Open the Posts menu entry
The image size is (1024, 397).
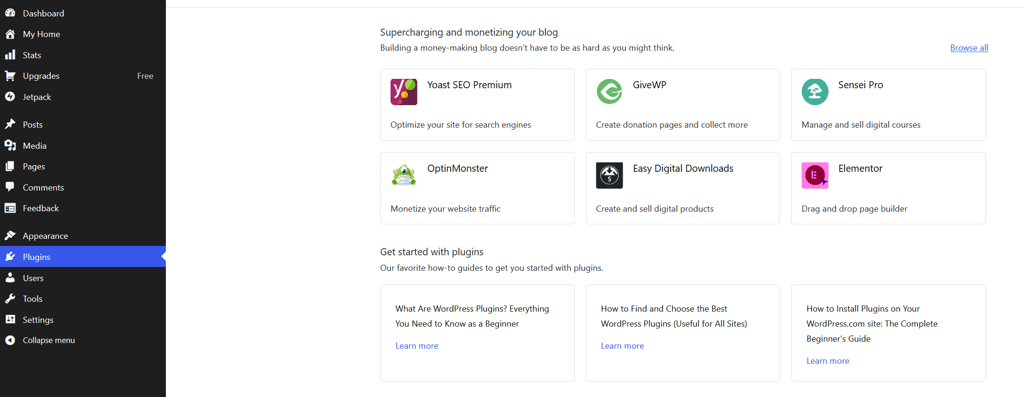tap(33, 125)
